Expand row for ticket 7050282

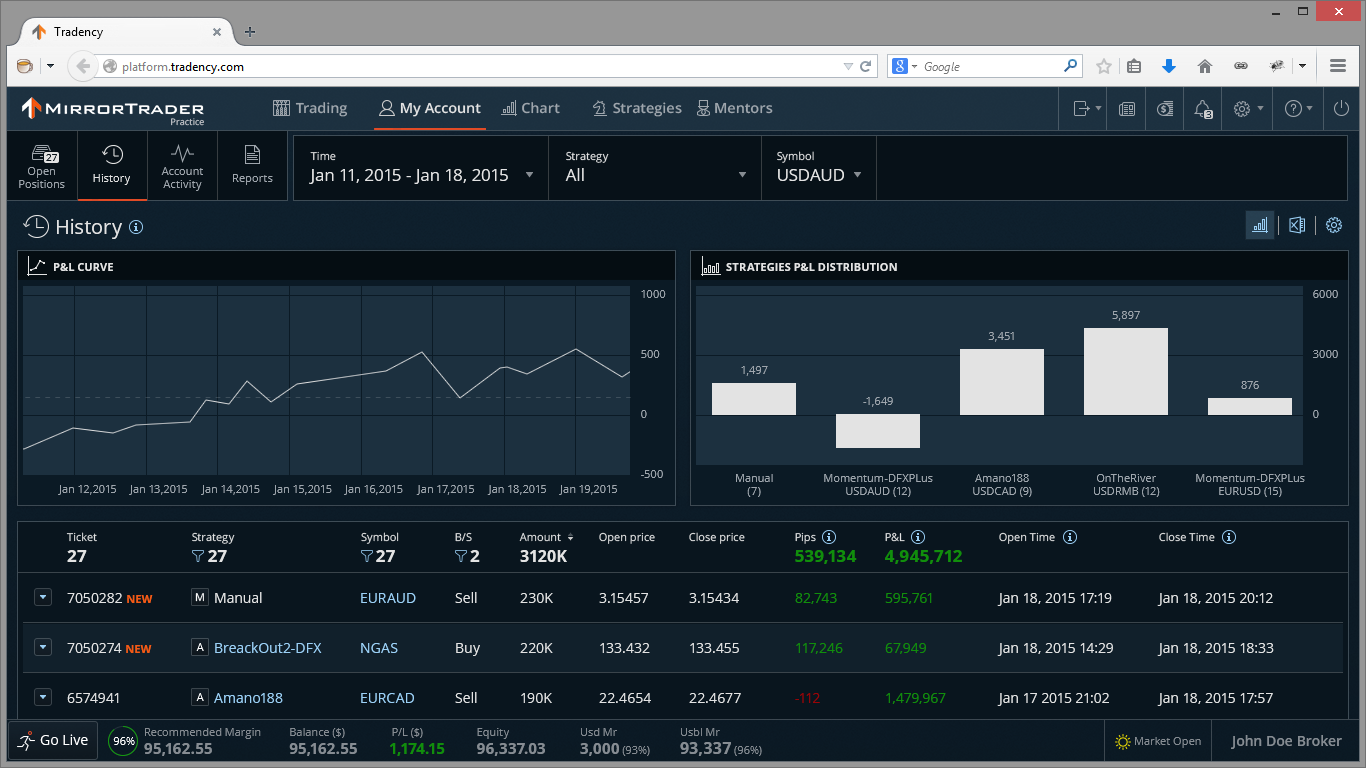(43, 597)
